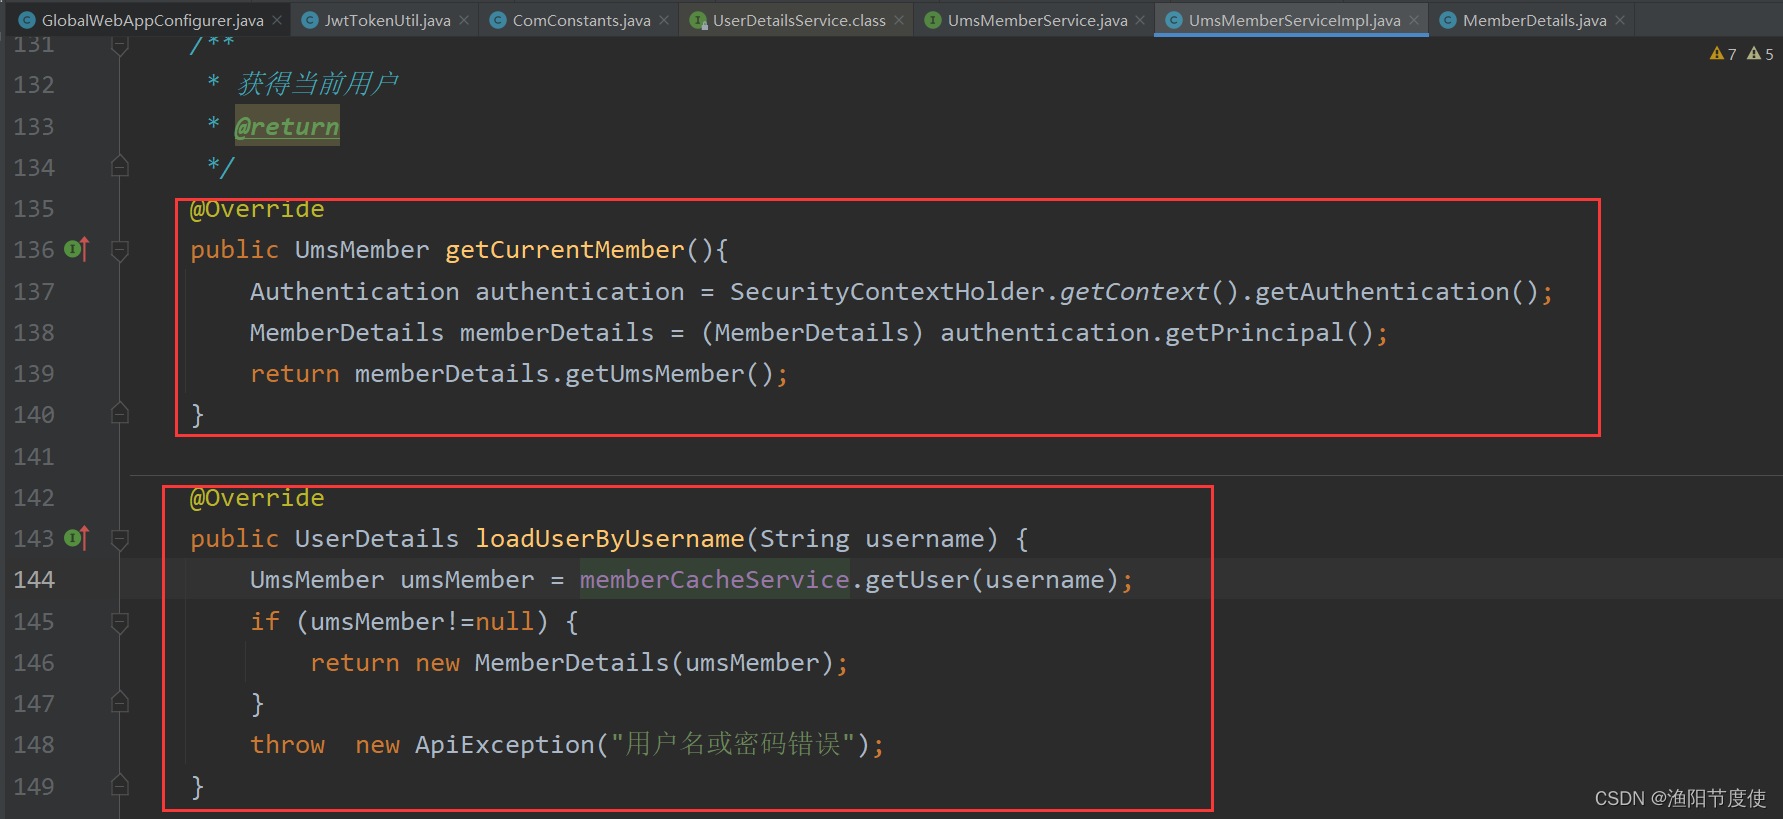The width and height of the screenshot is (1783, 819).
Task: Click class icon on UmsMemberServiceImpl.java tab
Action: pyautogui.click(x=1174, y=20)
